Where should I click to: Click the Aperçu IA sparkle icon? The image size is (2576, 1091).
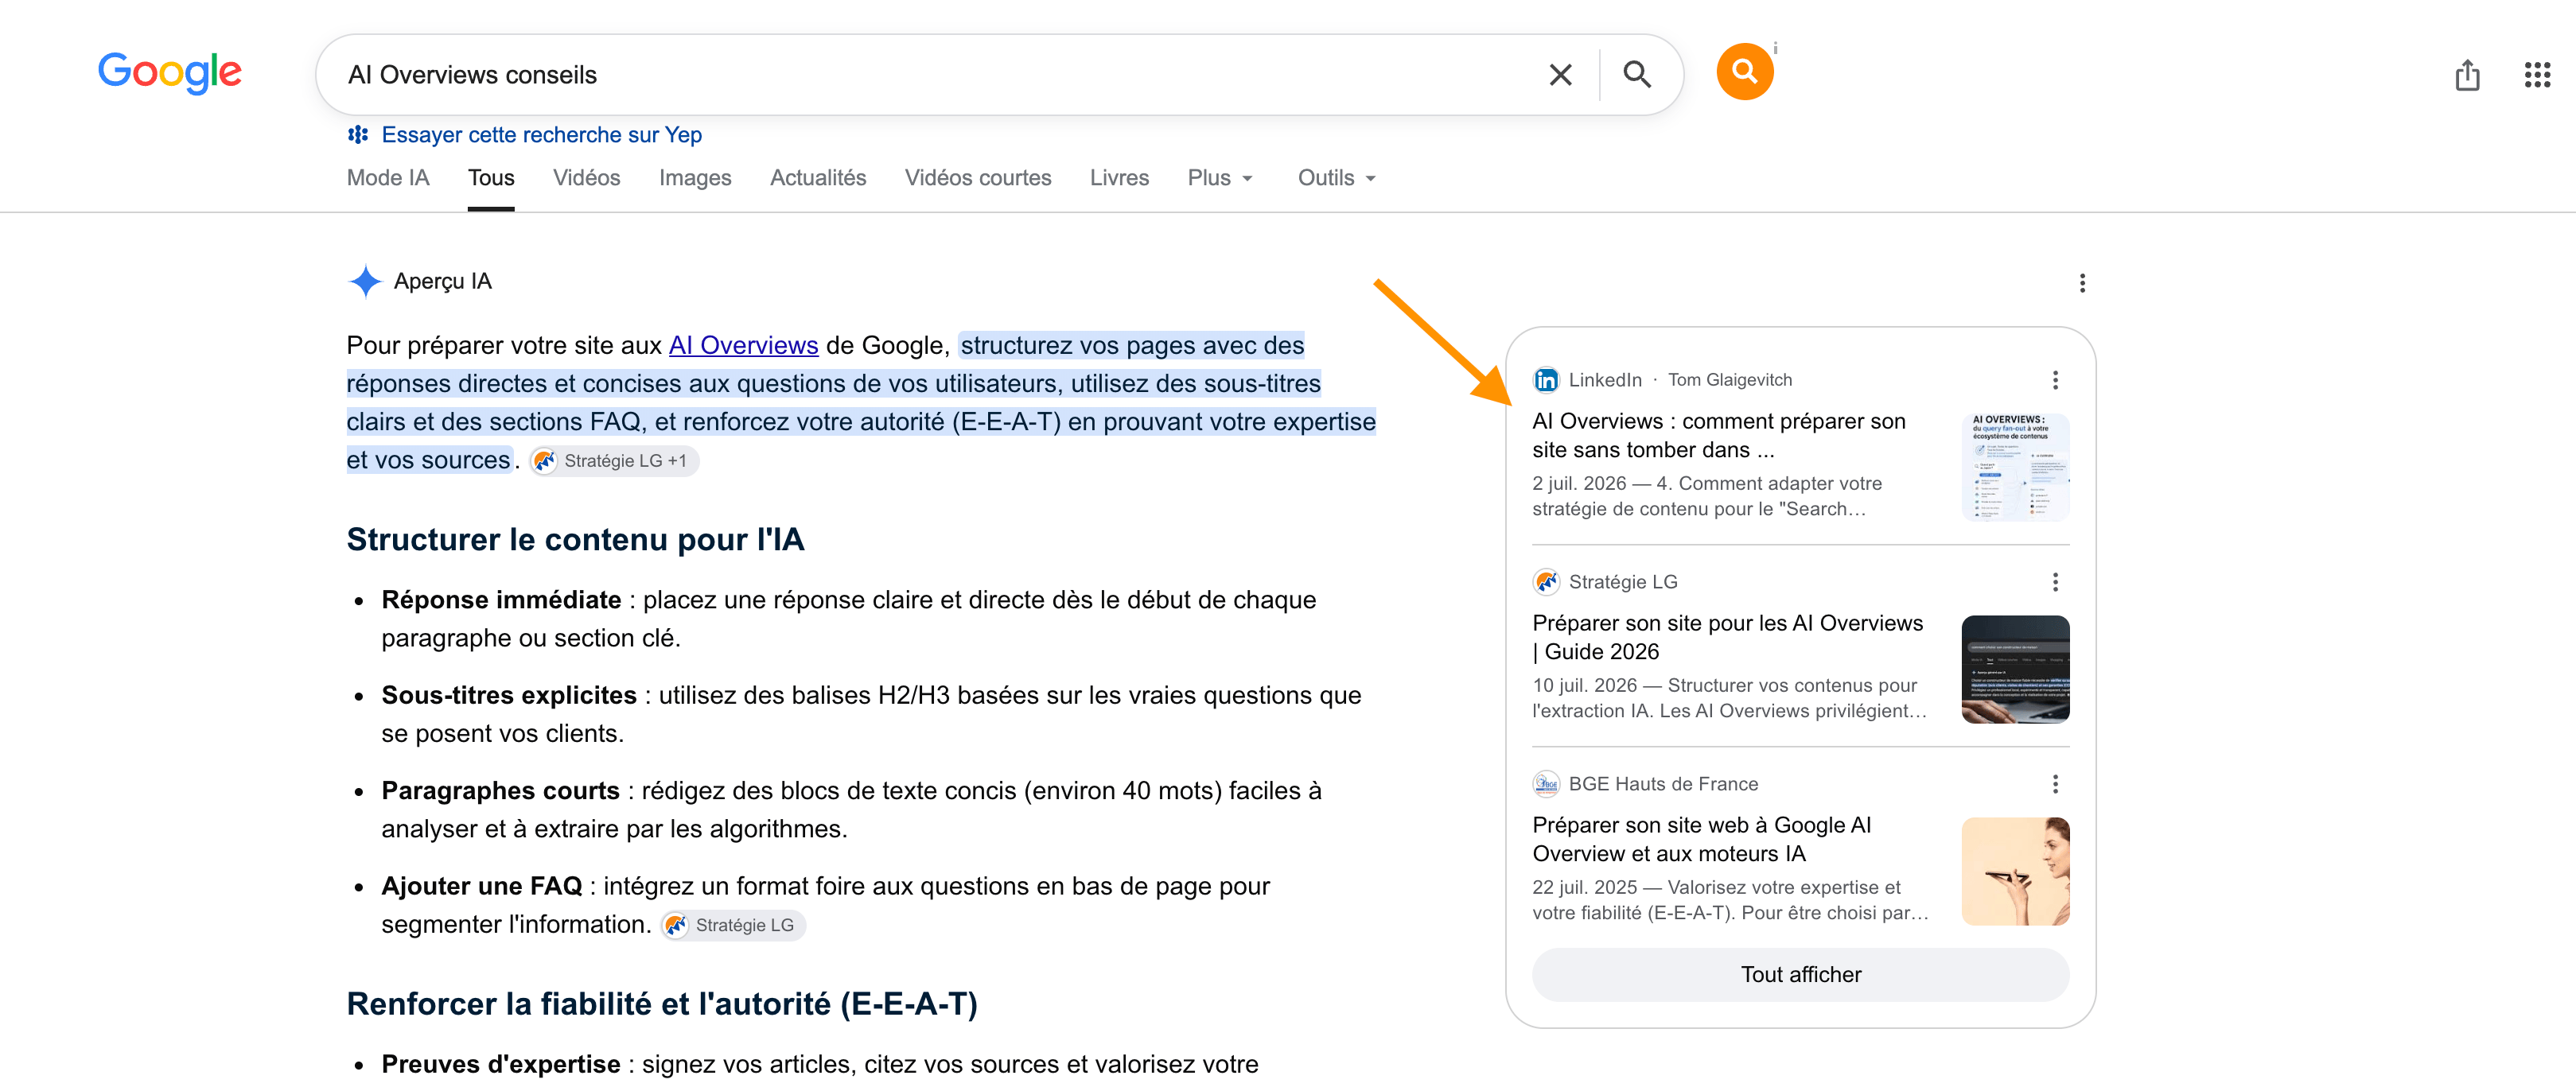(x=366, y=281)
